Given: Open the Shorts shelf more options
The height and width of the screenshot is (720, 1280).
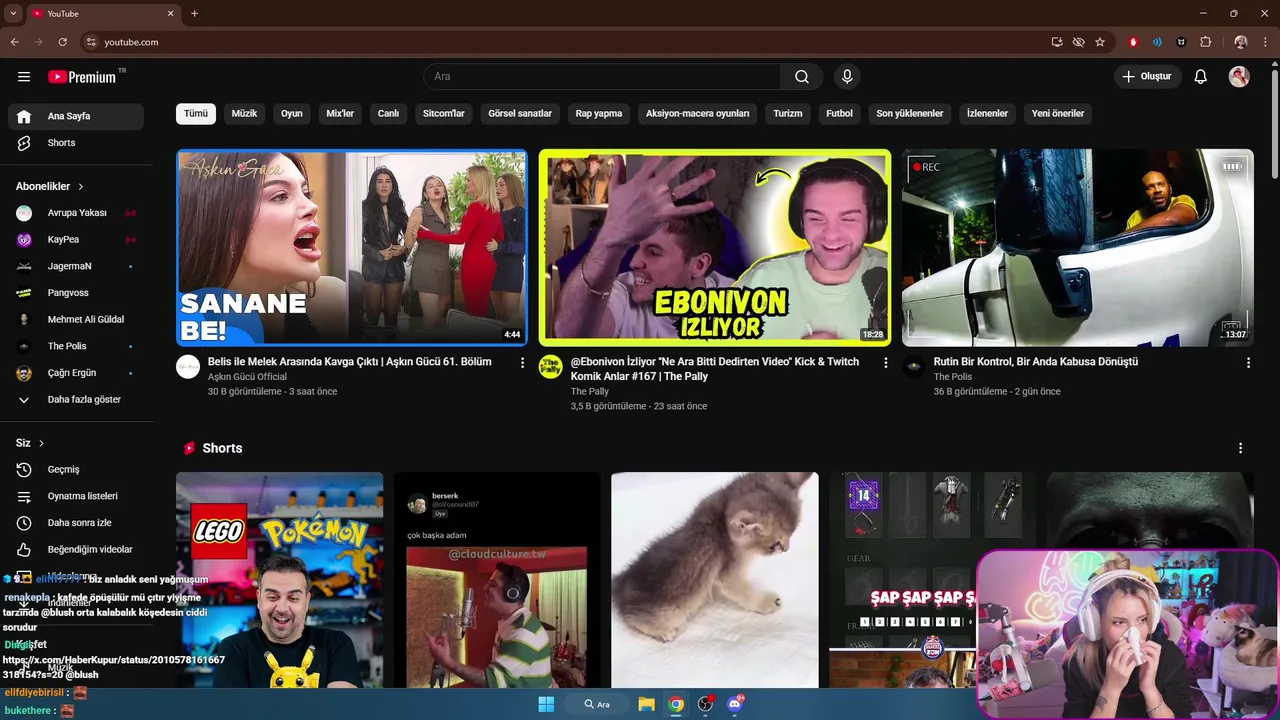Looking at the screenshot, I should click(x=1240, y=448).
